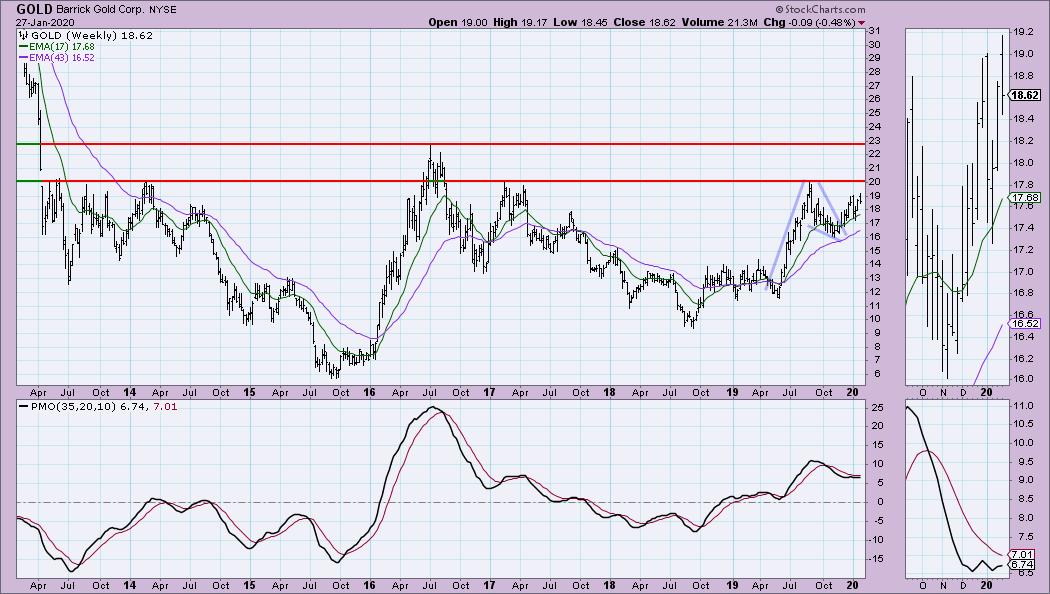The image size is (1050, 594).
Task: Click the EMA(17) 17.68 legend label
Action: [62, 47]
